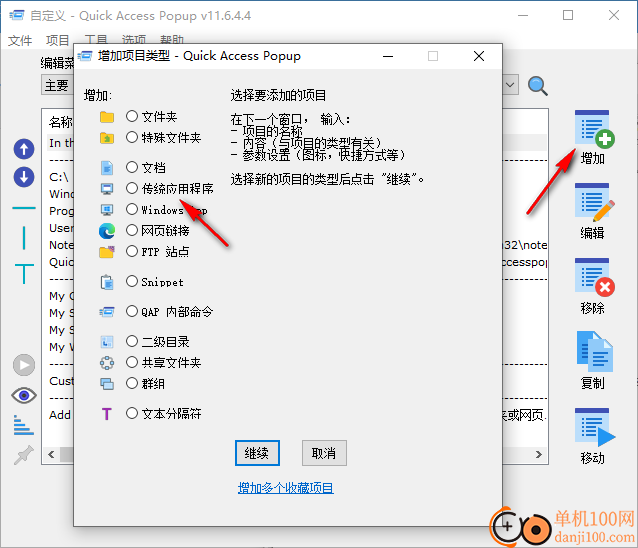Select the 共享文件夹 radio button
The height and width of the screenshot is (548, 638).
(x=131, y=362)
